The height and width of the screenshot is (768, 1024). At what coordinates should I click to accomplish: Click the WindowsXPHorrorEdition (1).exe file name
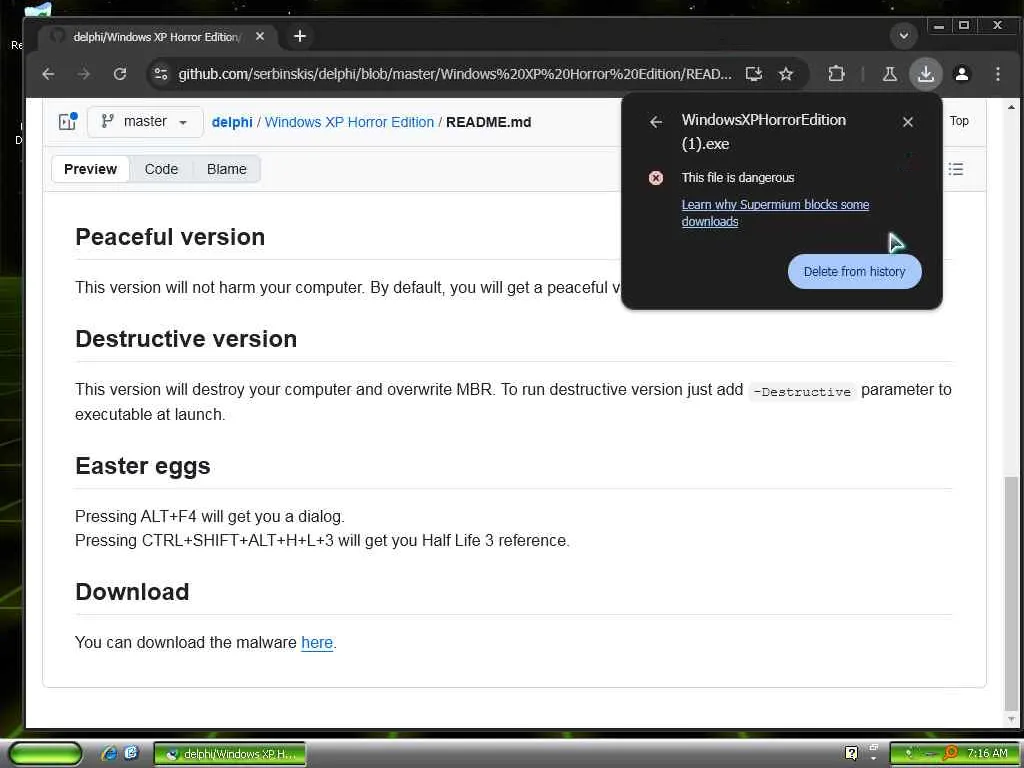tap(763, 131)
